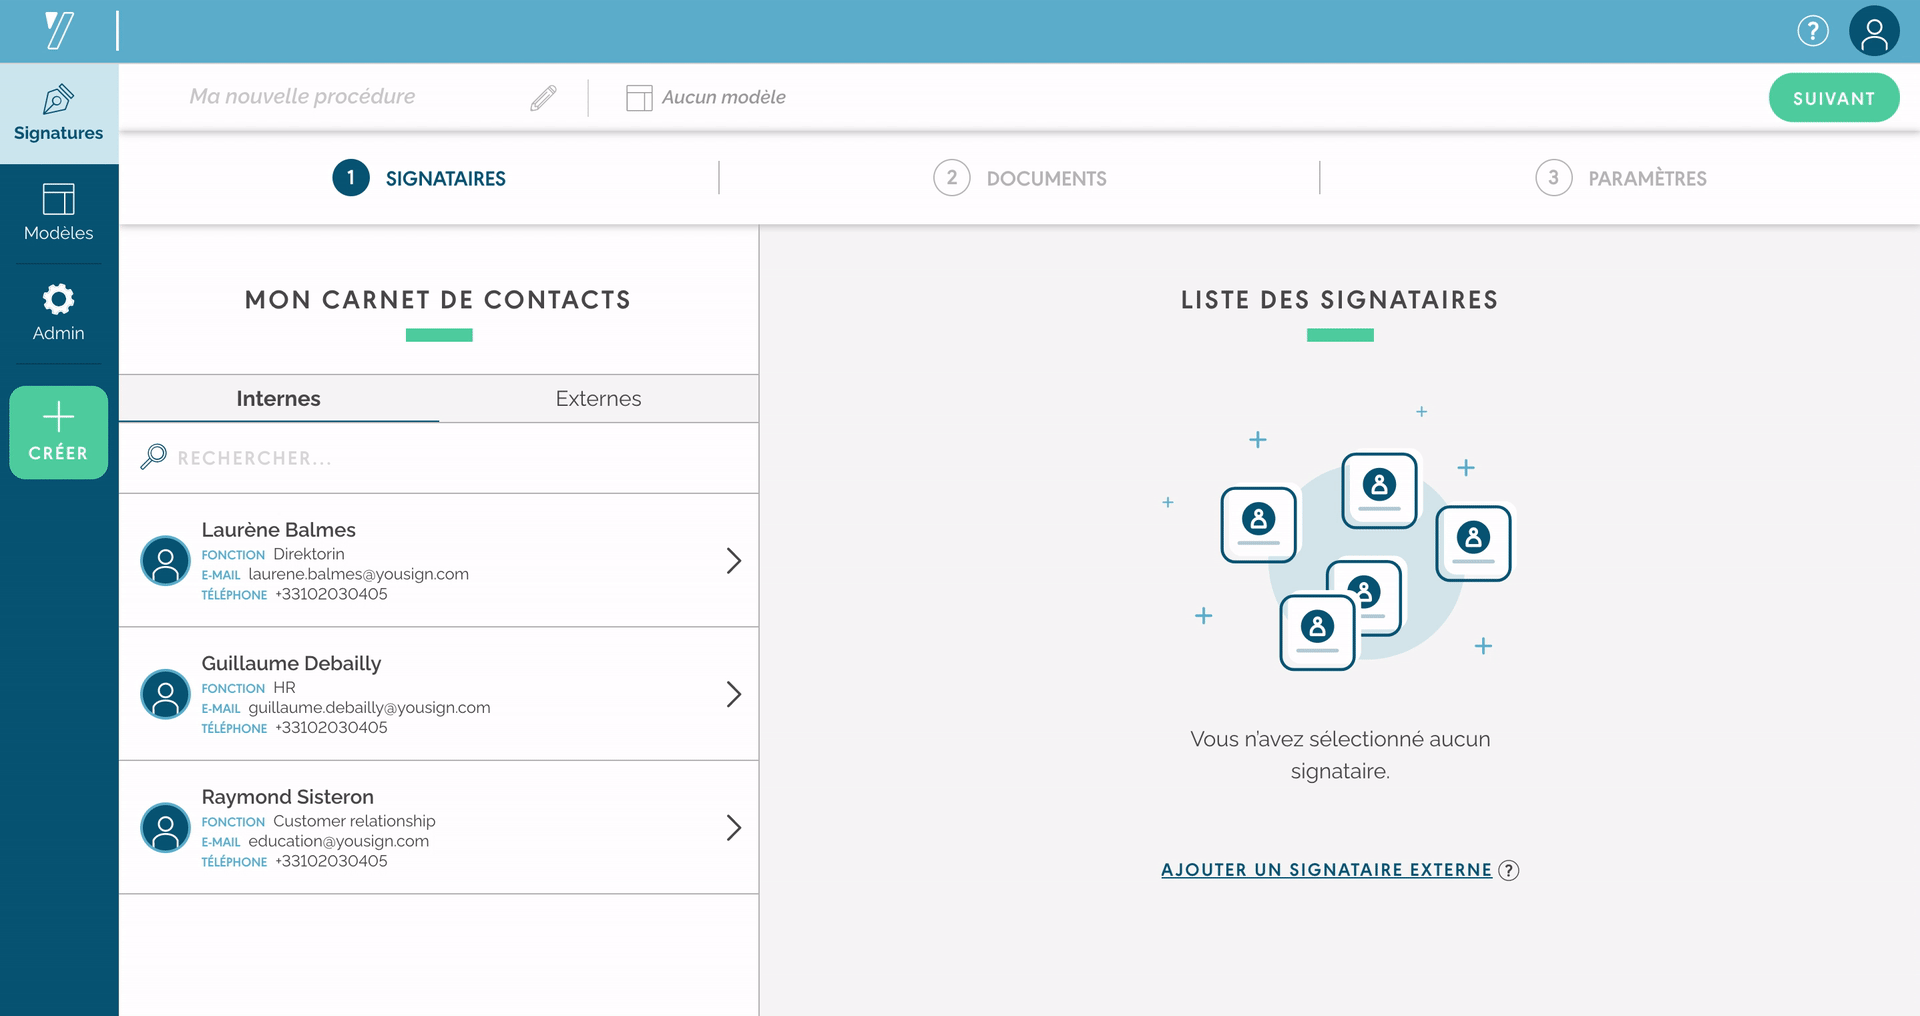Click the Aucun modèle template icon
Screen dimensions: 1920x1016
[639, 98]
